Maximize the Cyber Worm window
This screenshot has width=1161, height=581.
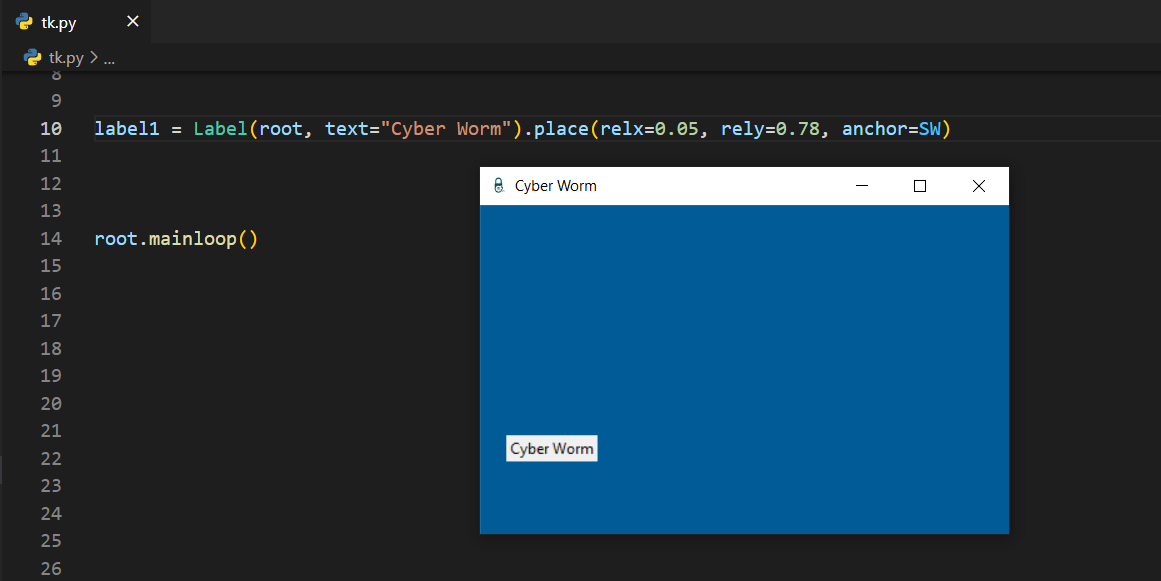coord(920,186)
